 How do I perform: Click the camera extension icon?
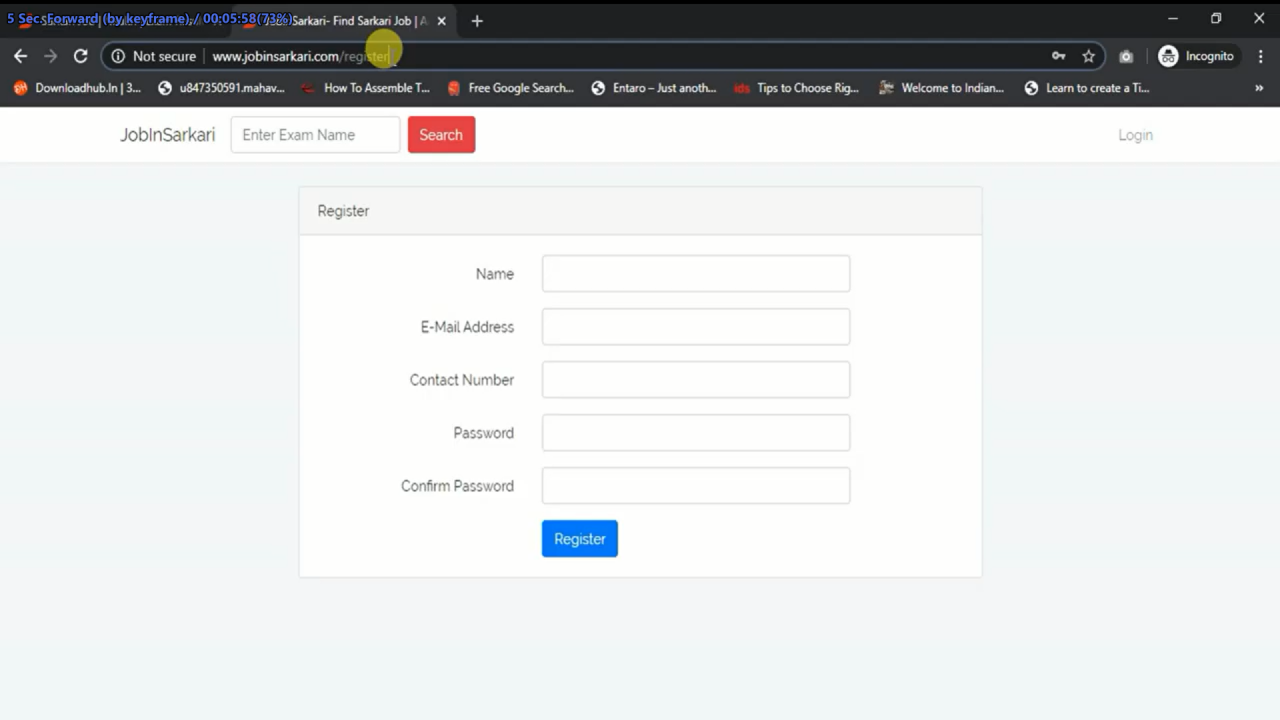click(1126, 56)
